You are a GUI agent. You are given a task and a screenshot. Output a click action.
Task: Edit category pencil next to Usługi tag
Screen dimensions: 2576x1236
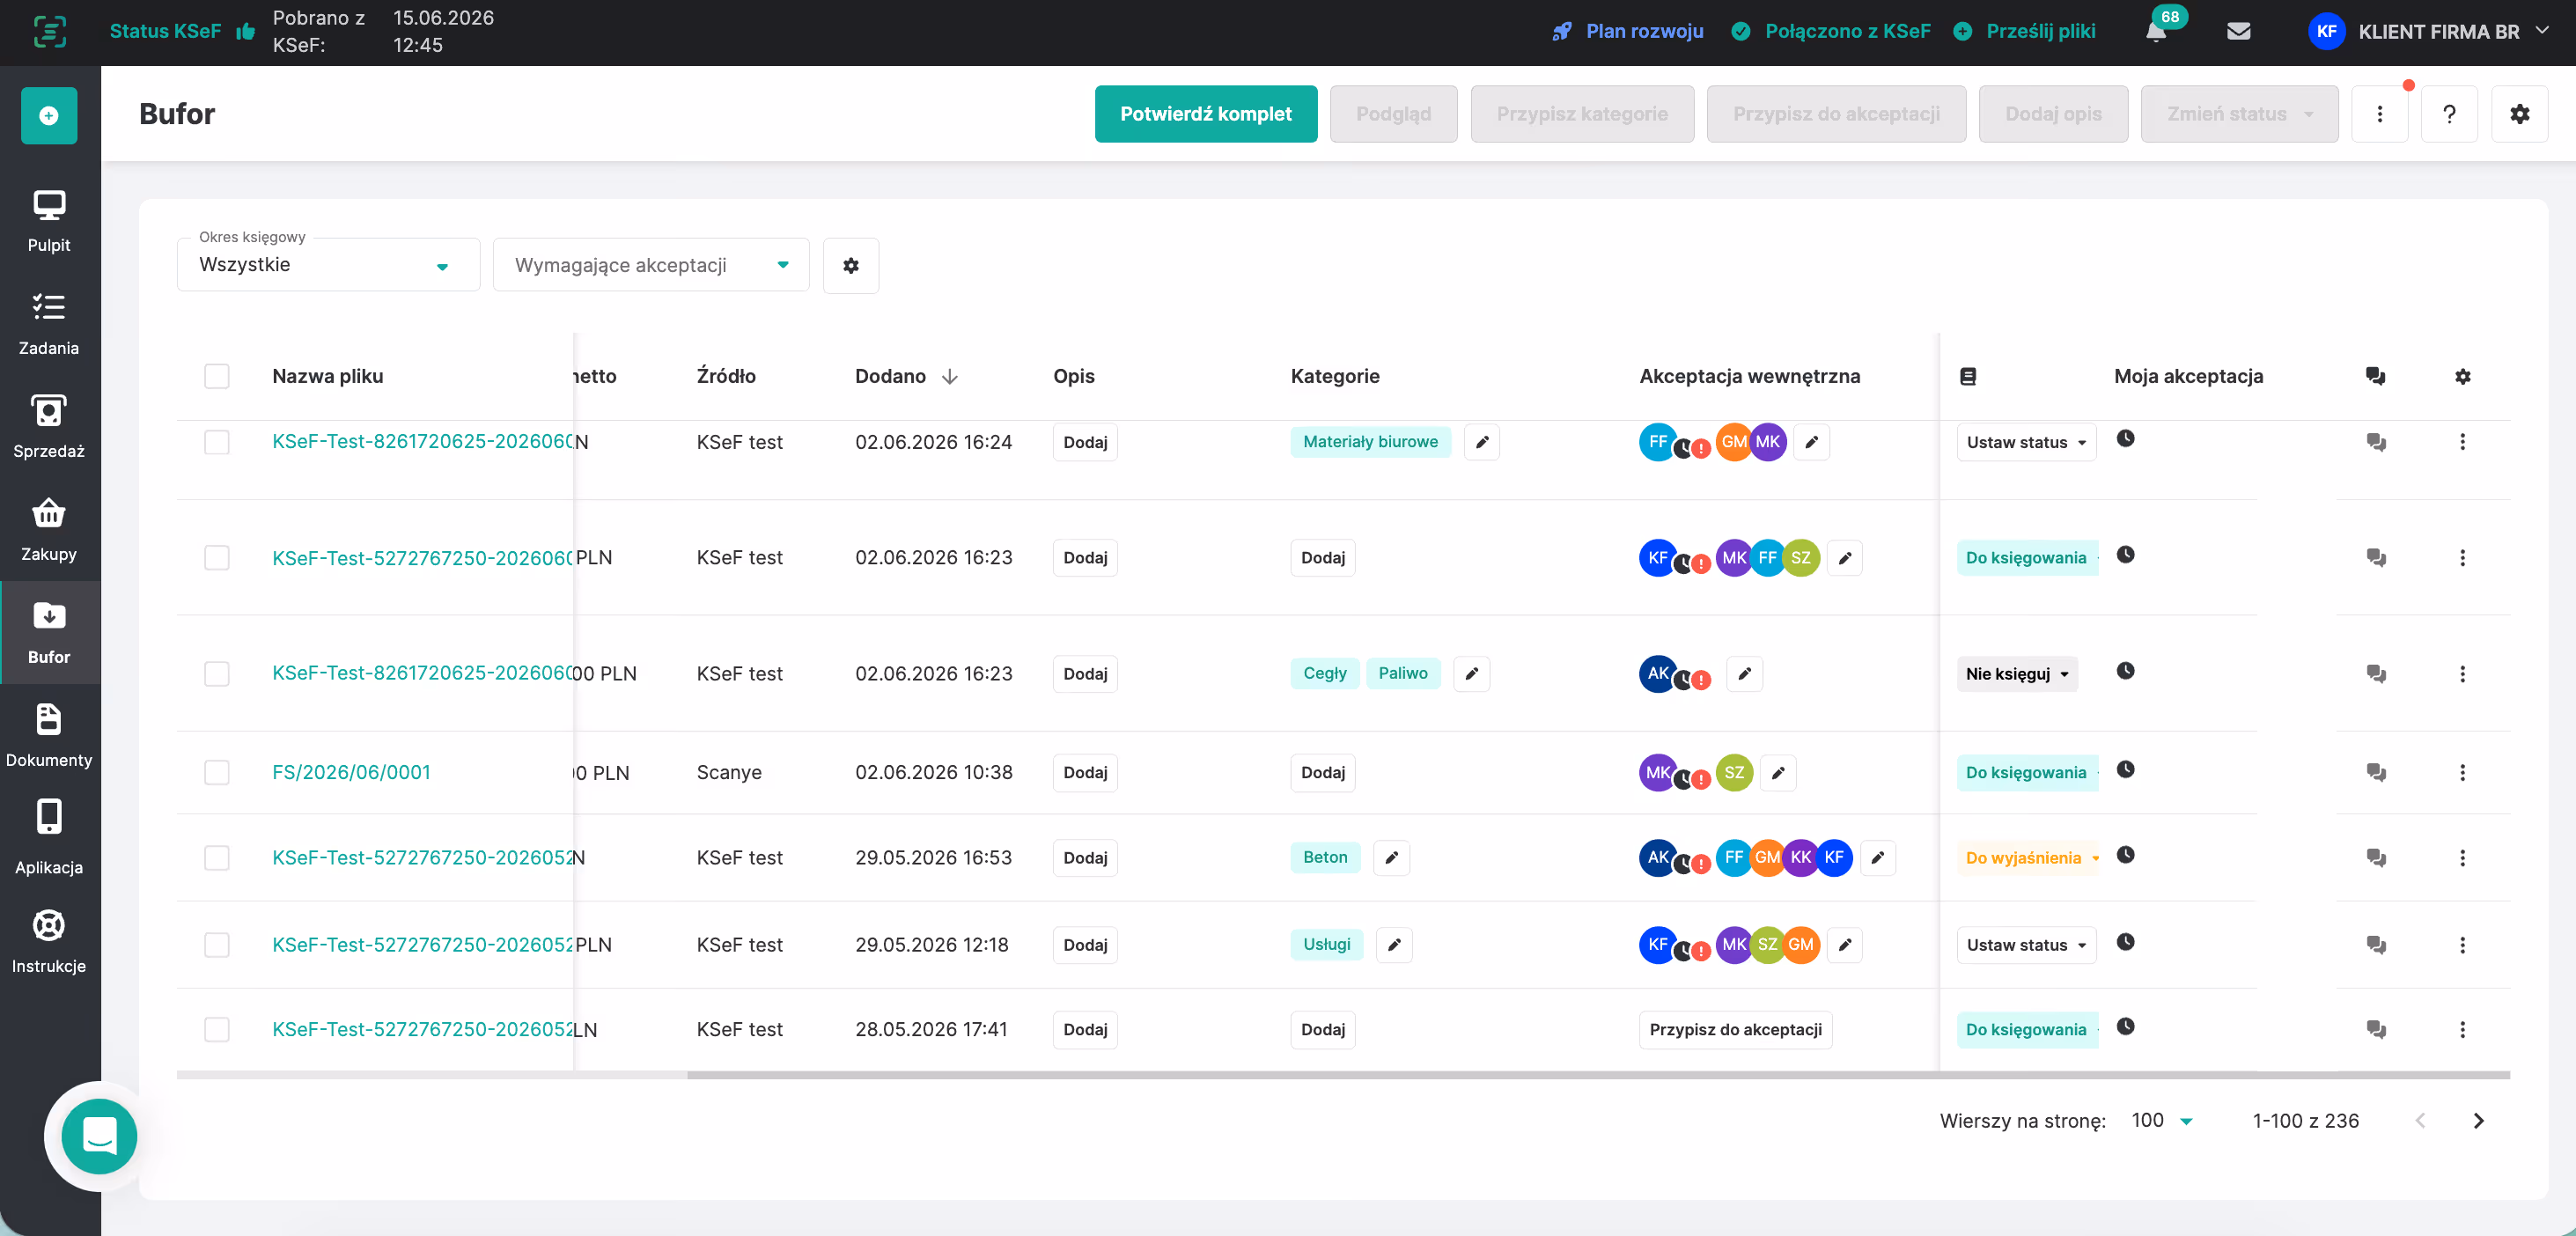point(1394,945)
